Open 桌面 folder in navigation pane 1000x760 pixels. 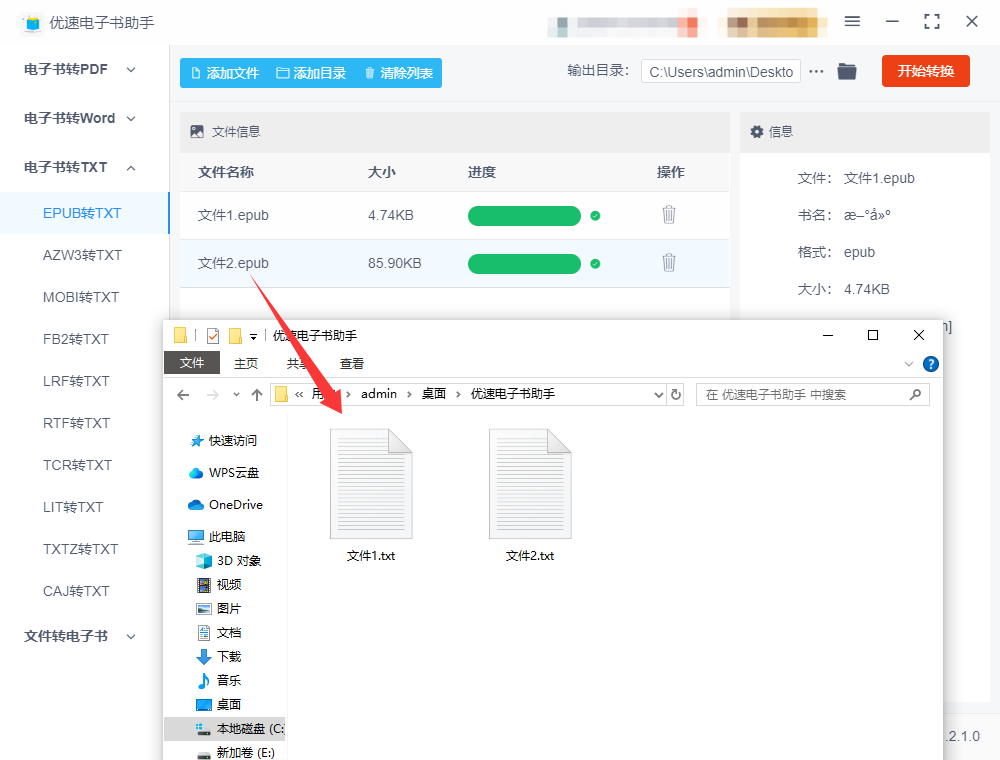pyautogui.click(x=219, y=705)
